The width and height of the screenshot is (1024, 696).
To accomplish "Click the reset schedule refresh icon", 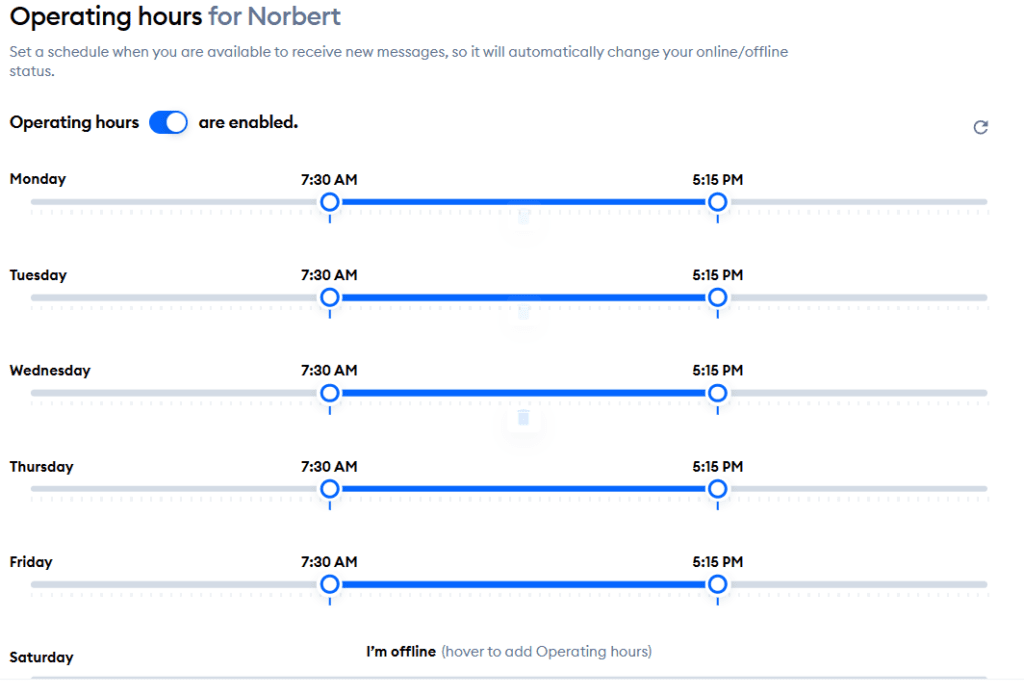I will click(x=981, y=127).
